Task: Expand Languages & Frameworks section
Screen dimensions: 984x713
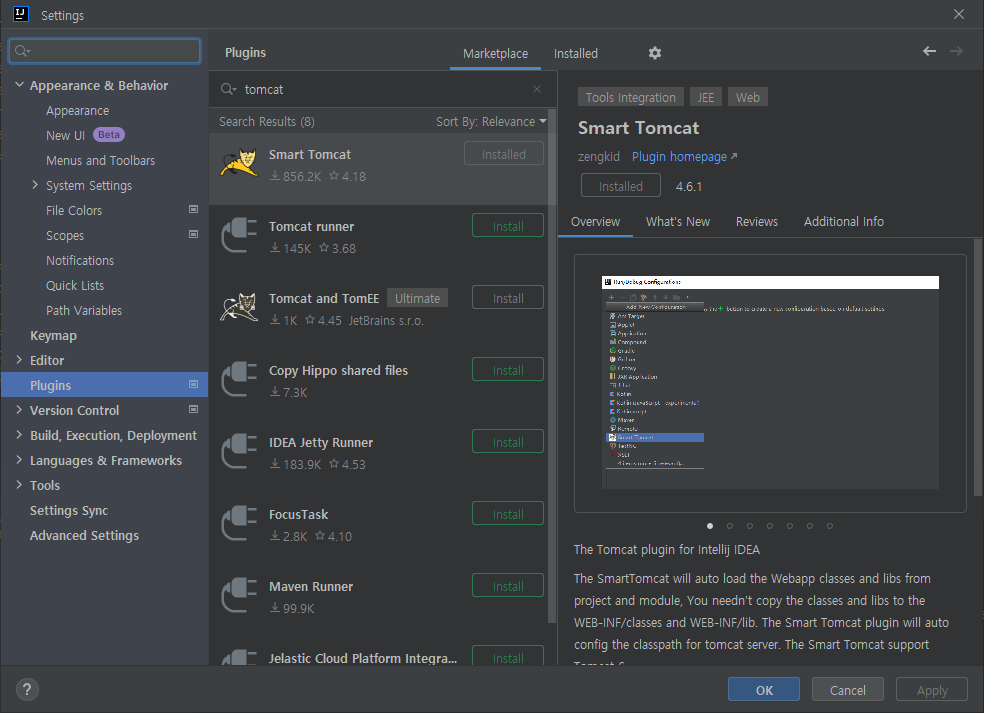Action: 19,459
